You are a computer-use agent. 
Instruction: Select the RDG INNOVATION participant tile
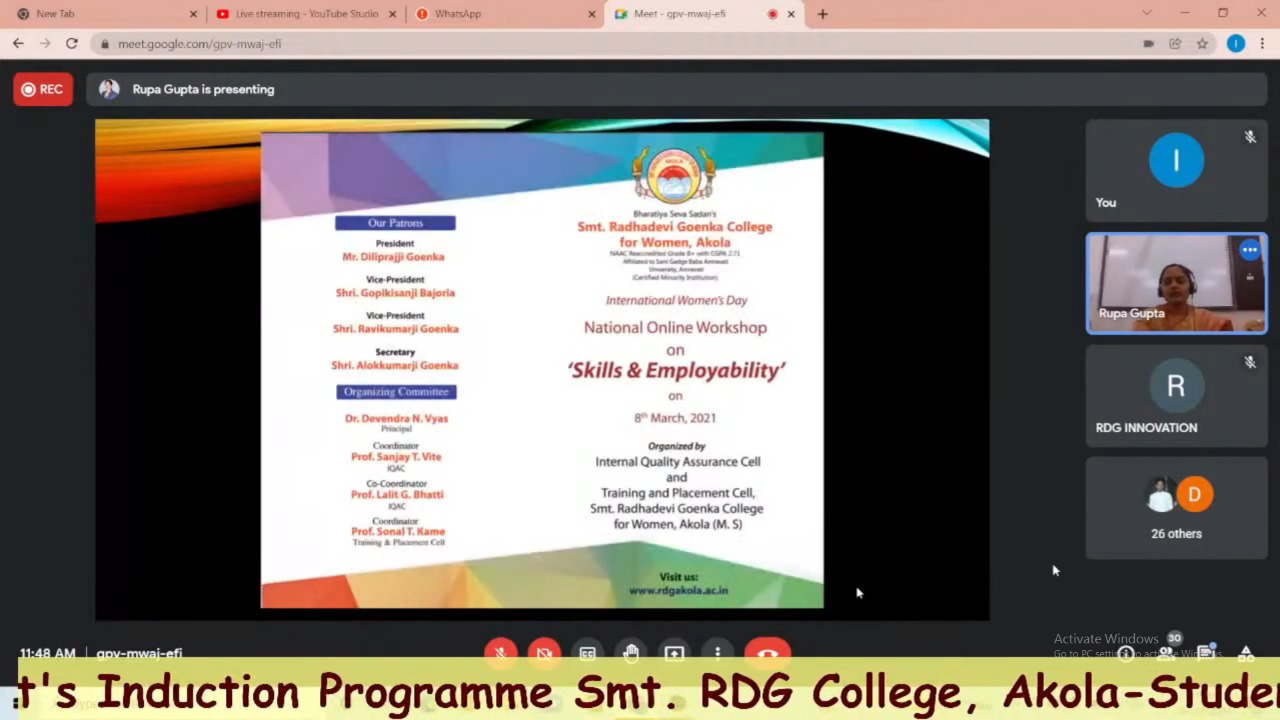[x=1176, y=396]
